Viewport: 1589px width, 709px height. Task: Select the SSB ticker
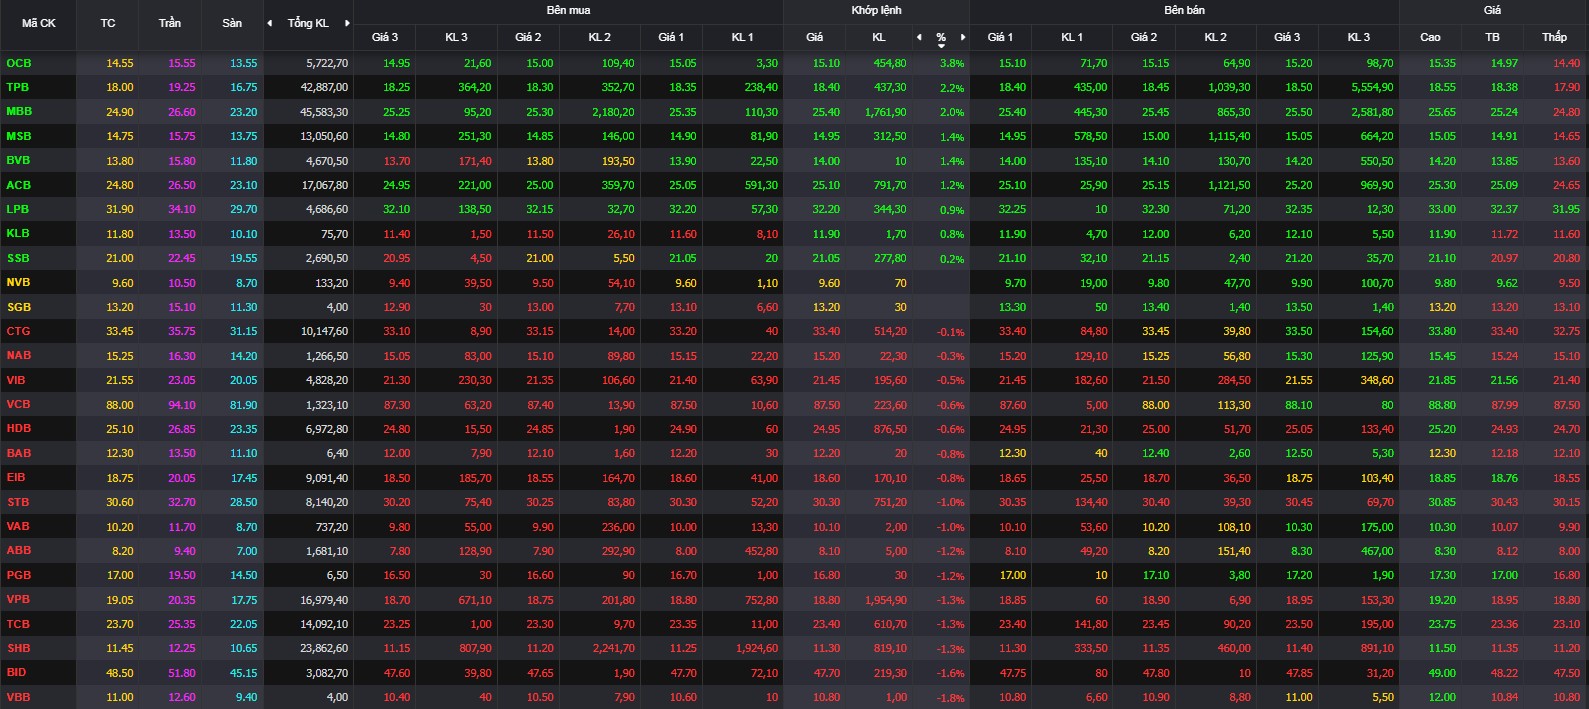pos(18,258)
